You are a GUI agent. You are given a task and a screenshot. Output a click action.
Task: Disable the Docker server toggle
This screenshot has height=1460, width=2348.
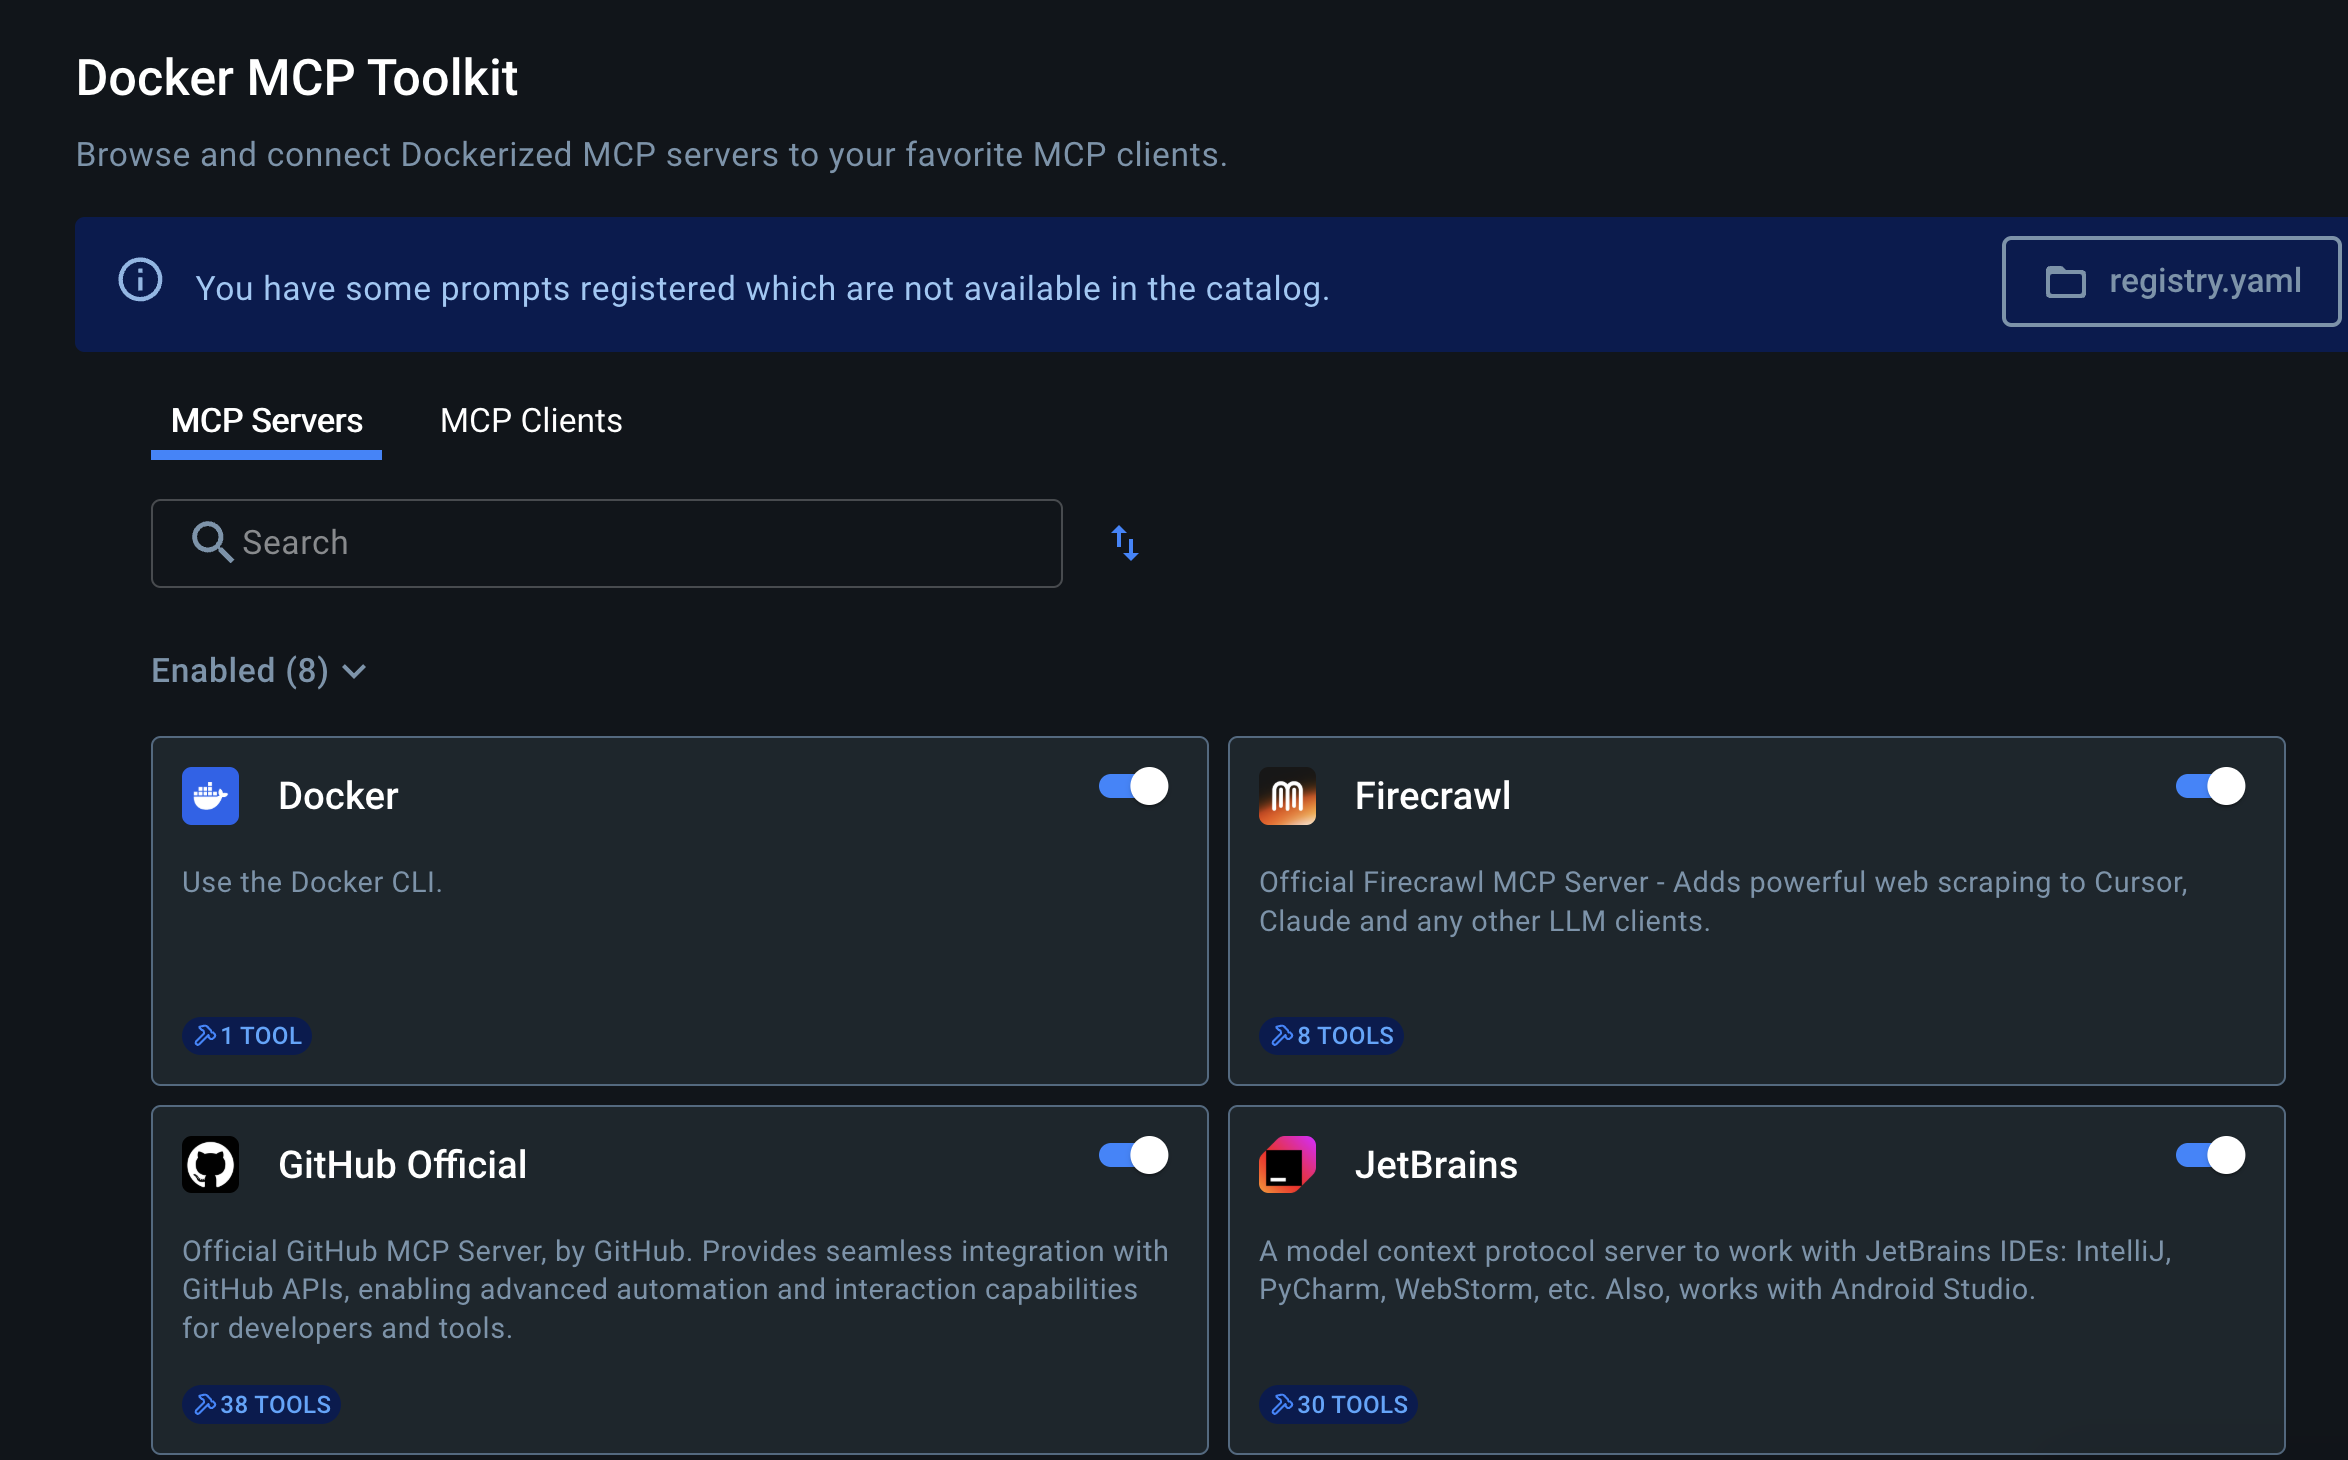1133,786
